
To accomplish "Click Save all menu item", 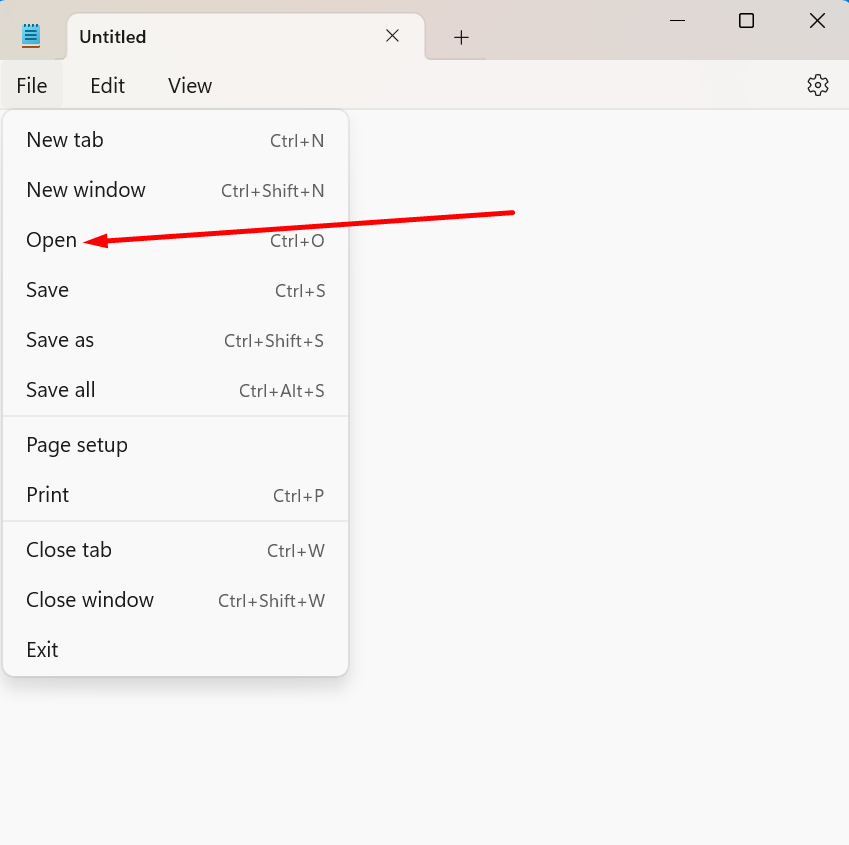I will (61, 390).
